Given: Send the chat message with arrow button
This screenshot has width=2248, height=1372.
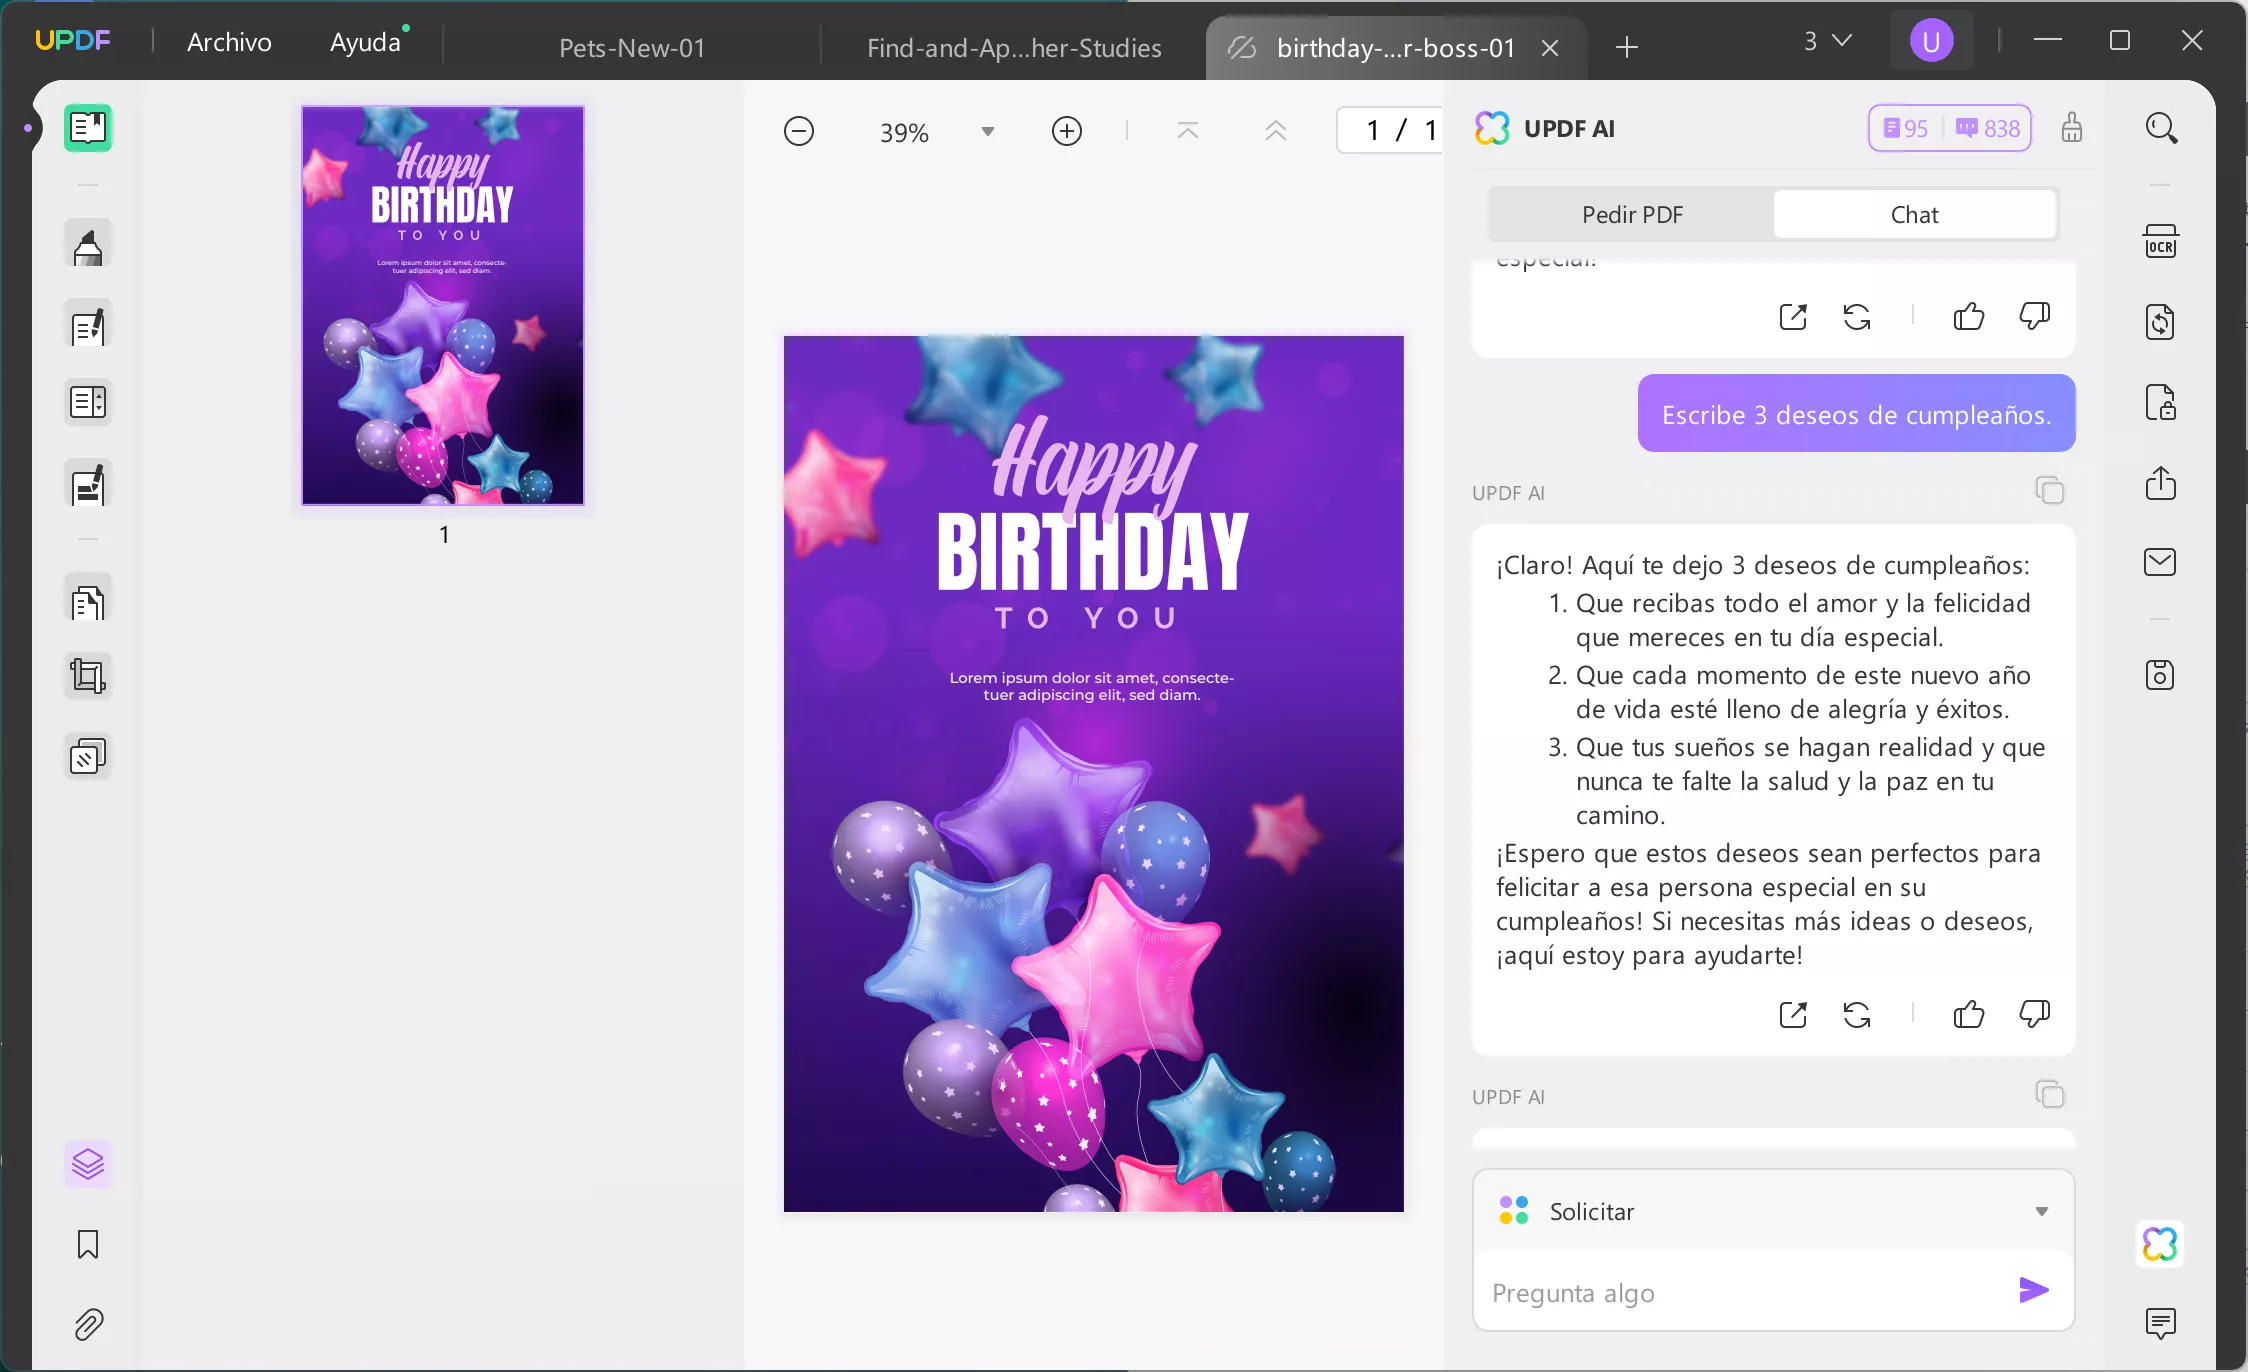Looking at the screenshot, I should pos(2033,1291).
